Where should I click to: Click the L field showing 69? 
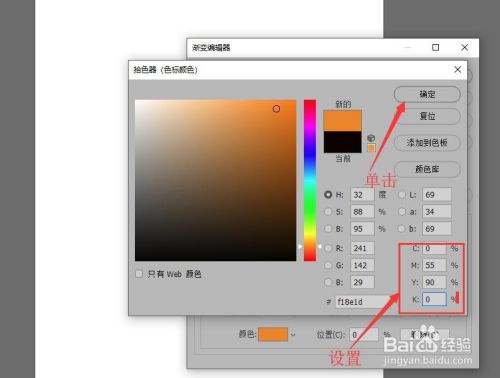coord(437,195)
